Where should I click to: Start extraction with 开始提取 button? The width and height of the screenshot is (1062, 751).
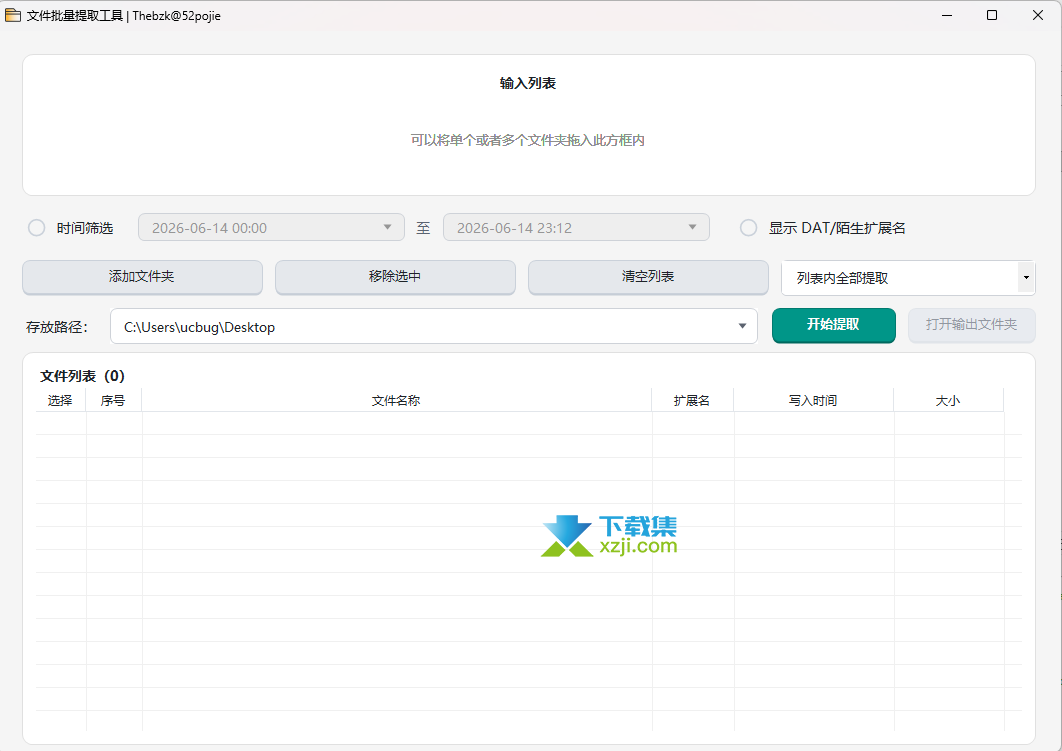click(x=833, y=325)
